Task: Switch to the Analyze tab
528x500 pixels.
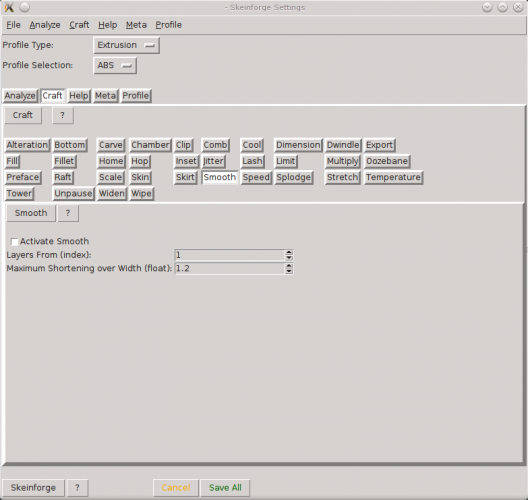Action: pos(20,96)
